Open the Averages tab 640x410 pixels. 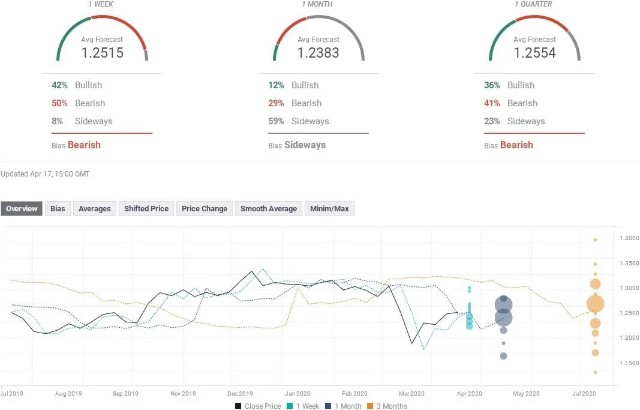click(x=95, y=209)
